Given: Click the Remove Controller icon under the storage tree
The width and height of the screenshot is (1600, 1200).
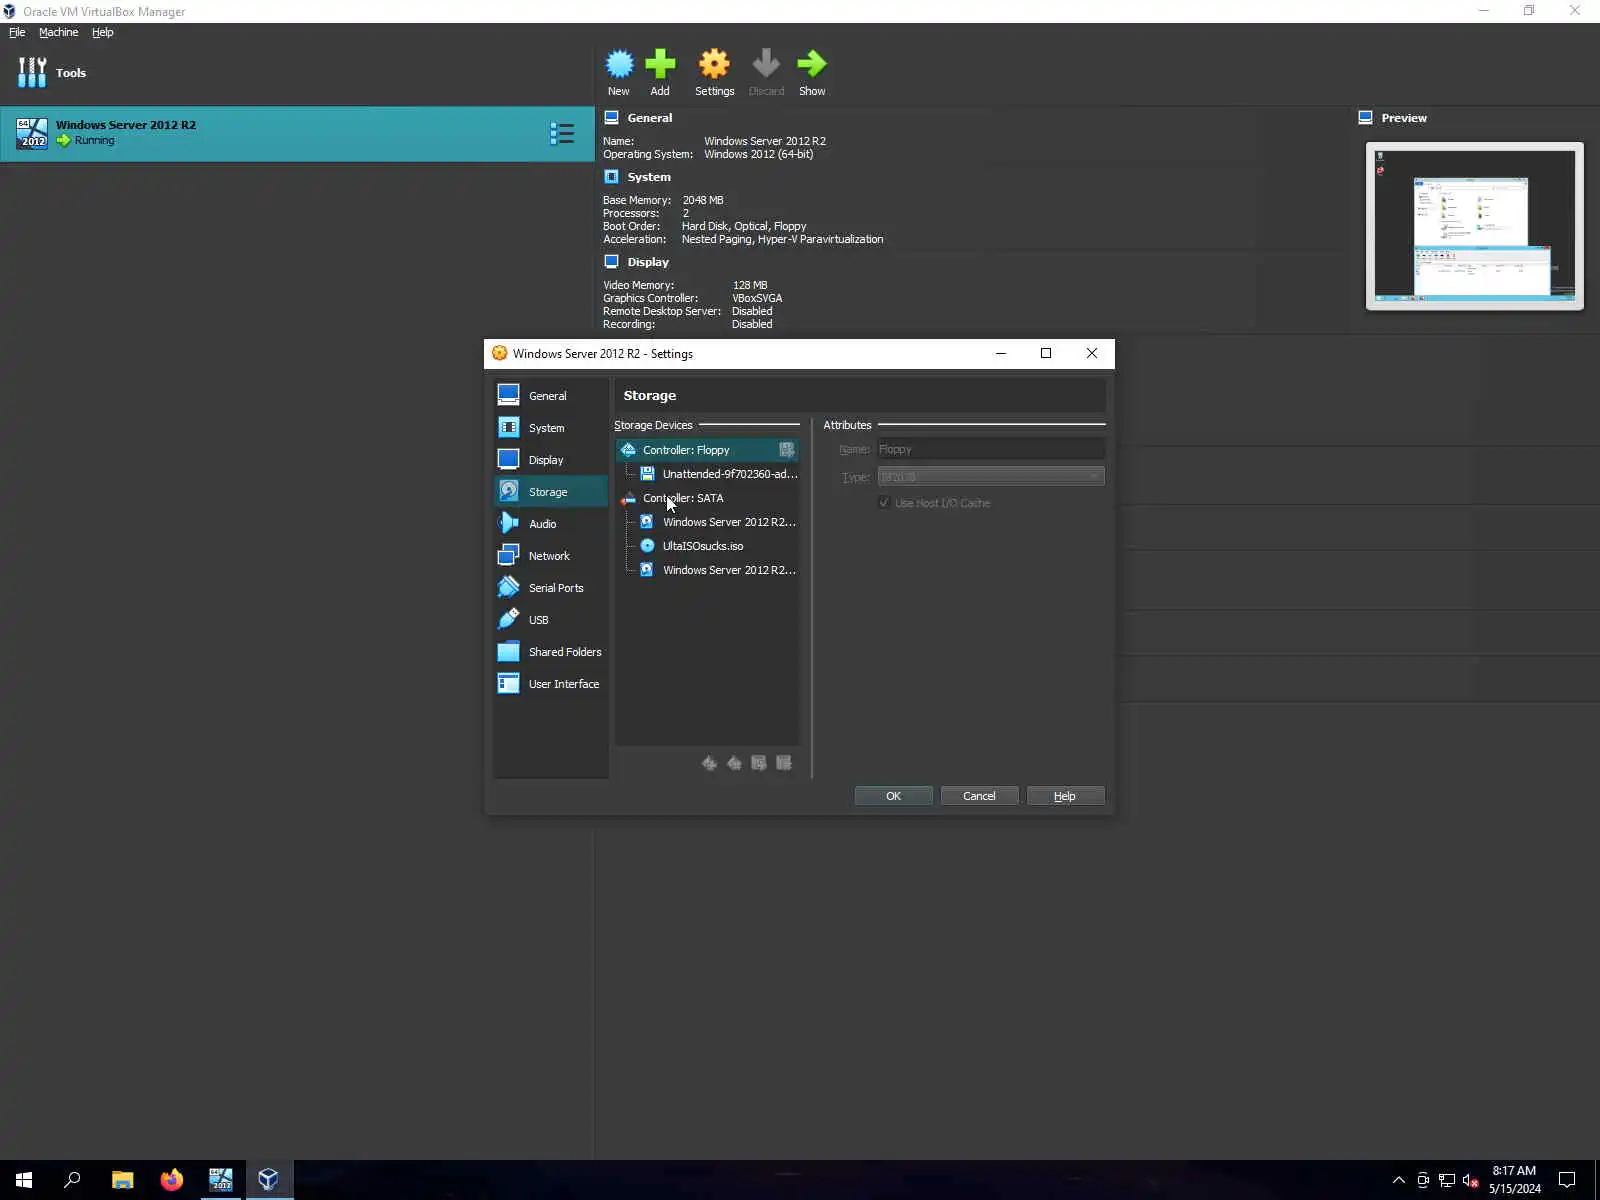Looking at the screenshot, I should tap(734, 763).
